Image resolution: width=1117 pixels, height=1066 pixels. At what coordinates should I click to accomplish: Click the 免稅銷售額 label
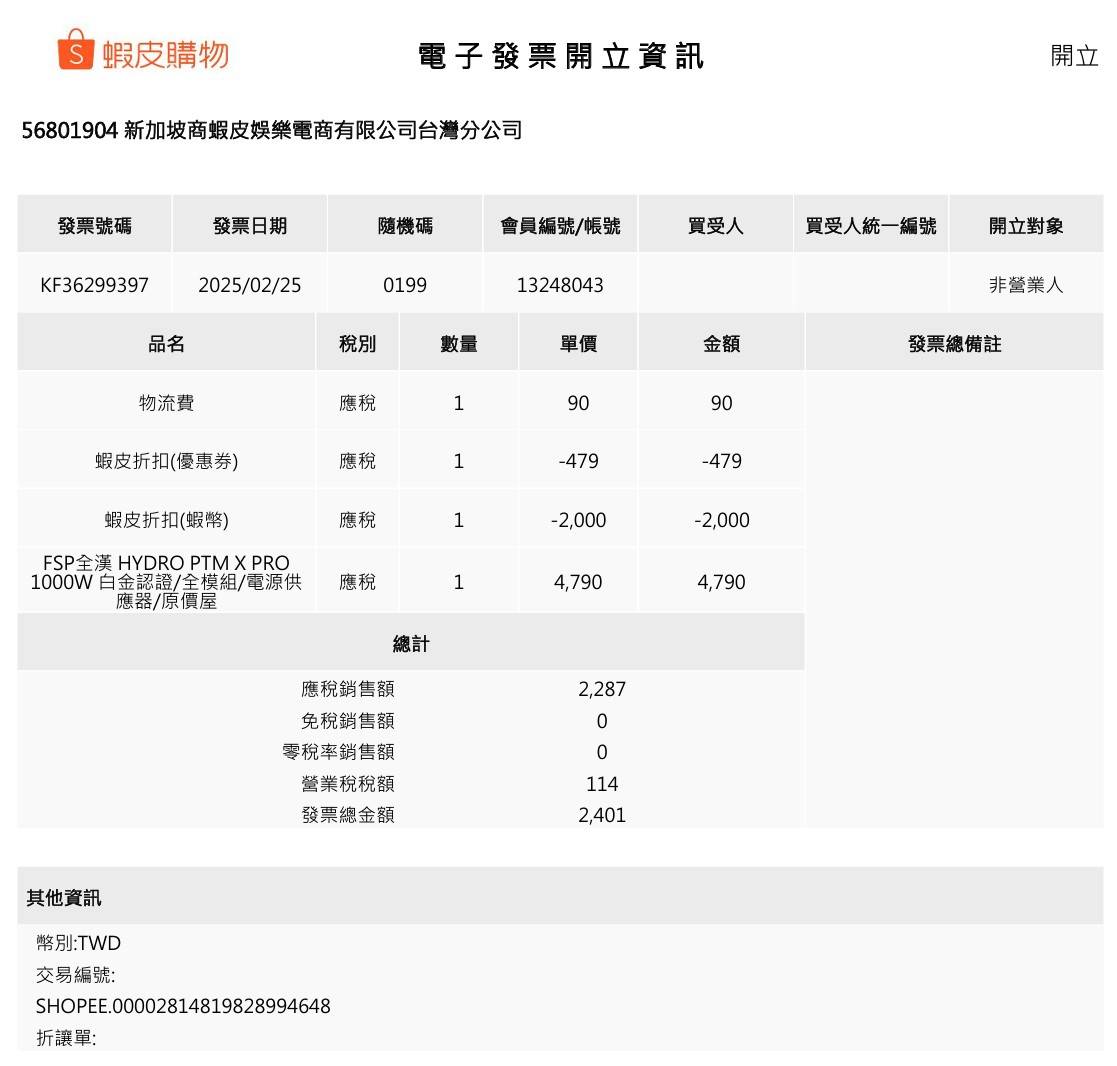click(x=348, y=721)
